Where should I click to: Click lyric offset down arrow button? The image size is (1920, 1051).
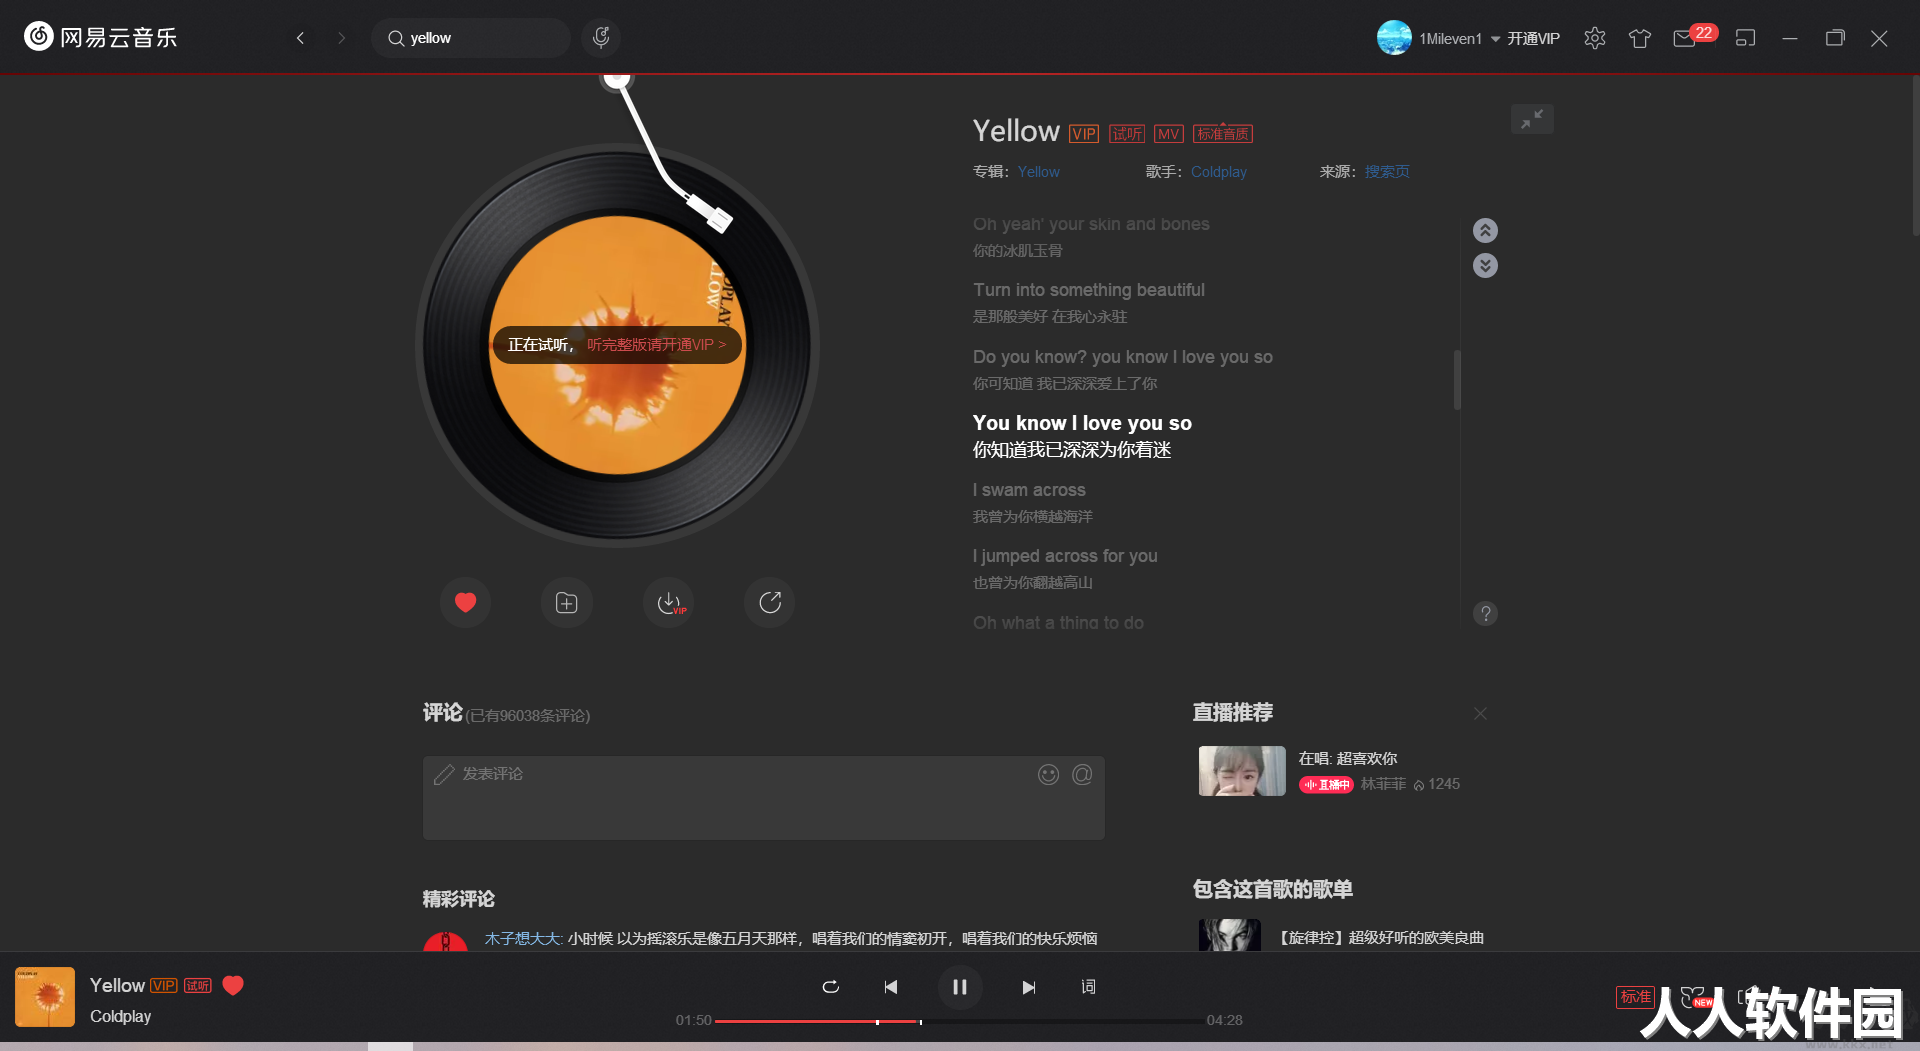coord(1485,266)
